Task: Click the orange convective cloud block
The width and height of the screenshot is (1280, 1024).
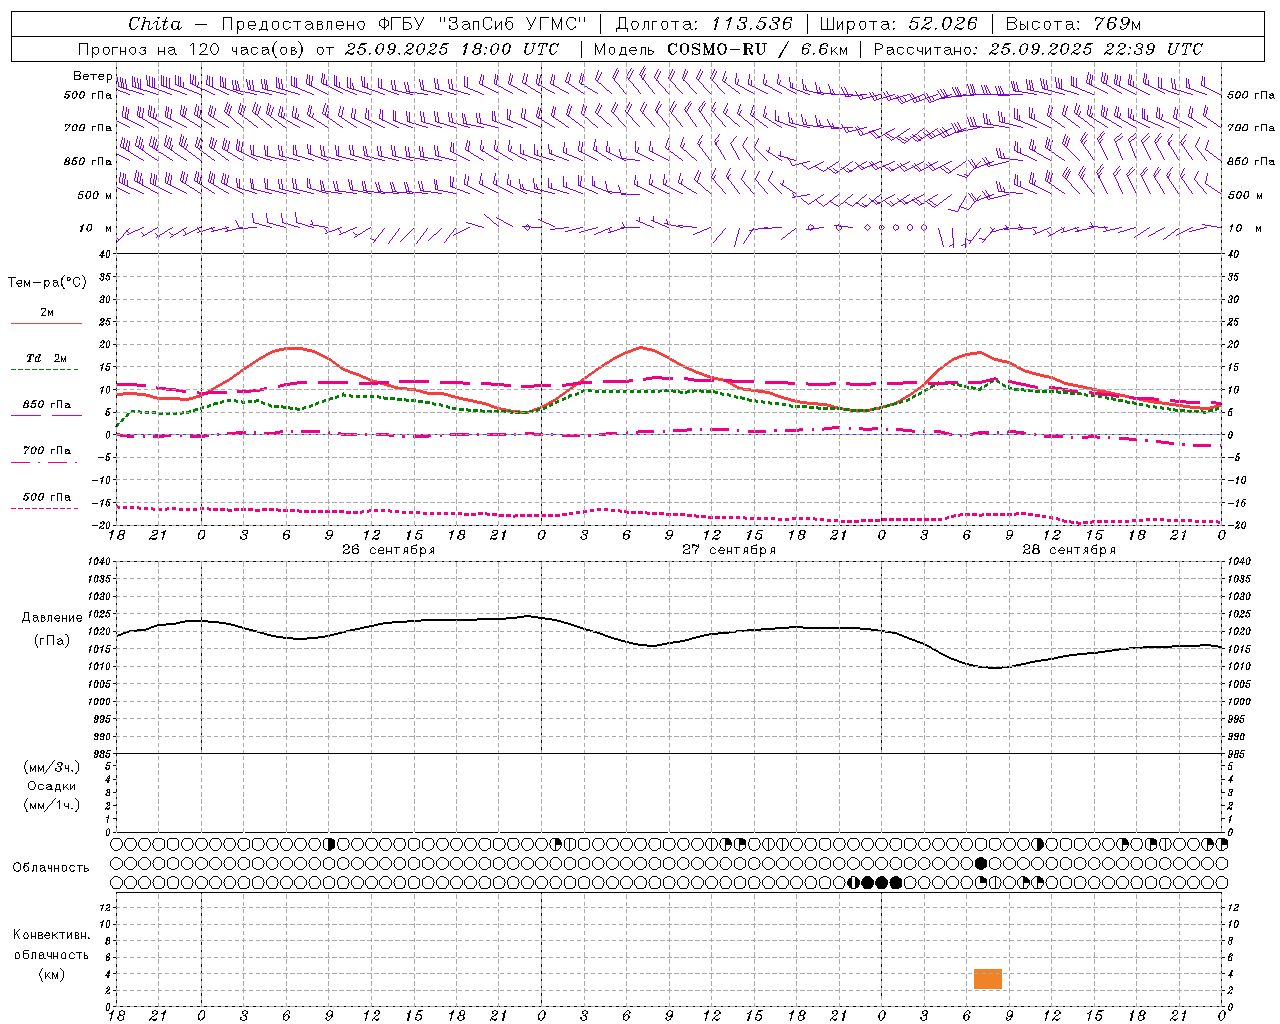Action: coord(988,979)
